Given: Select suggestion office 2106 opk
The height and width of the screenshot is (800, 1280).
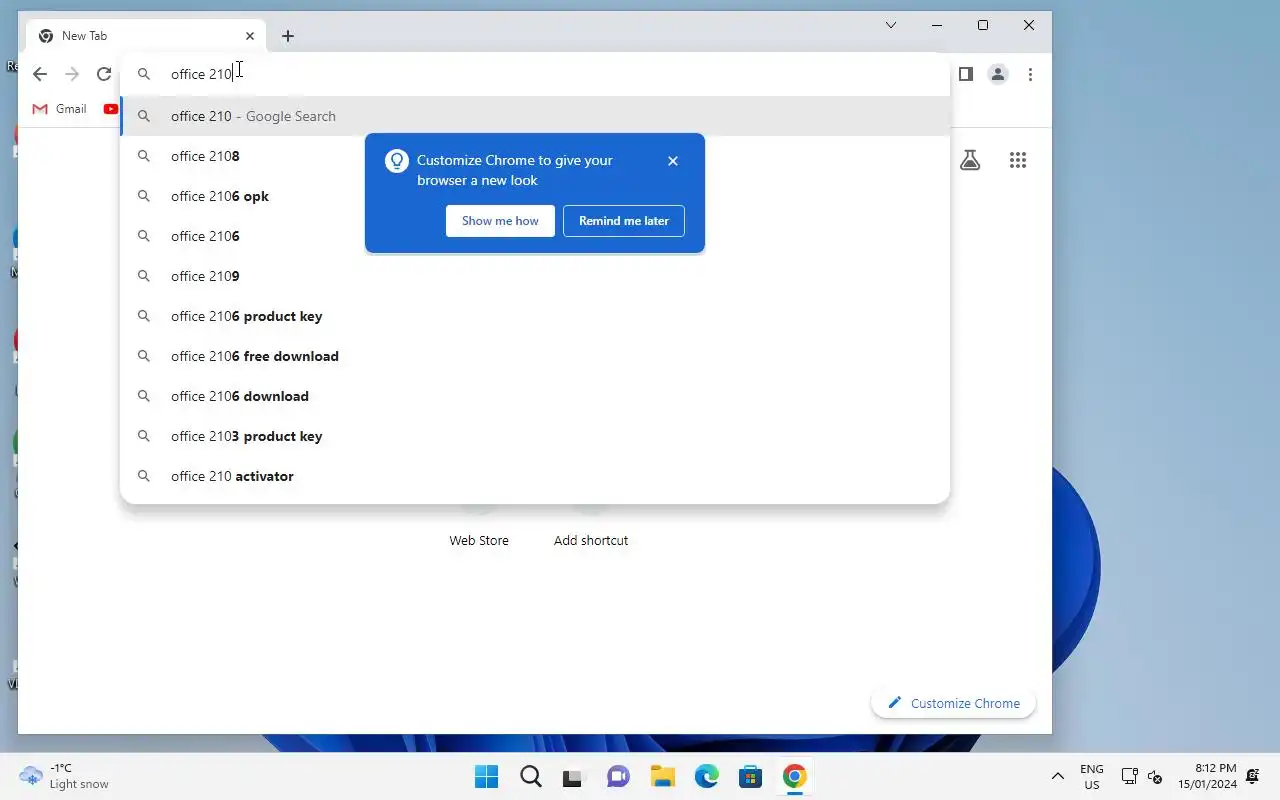Looking at the screenshot, I should 535,196.
